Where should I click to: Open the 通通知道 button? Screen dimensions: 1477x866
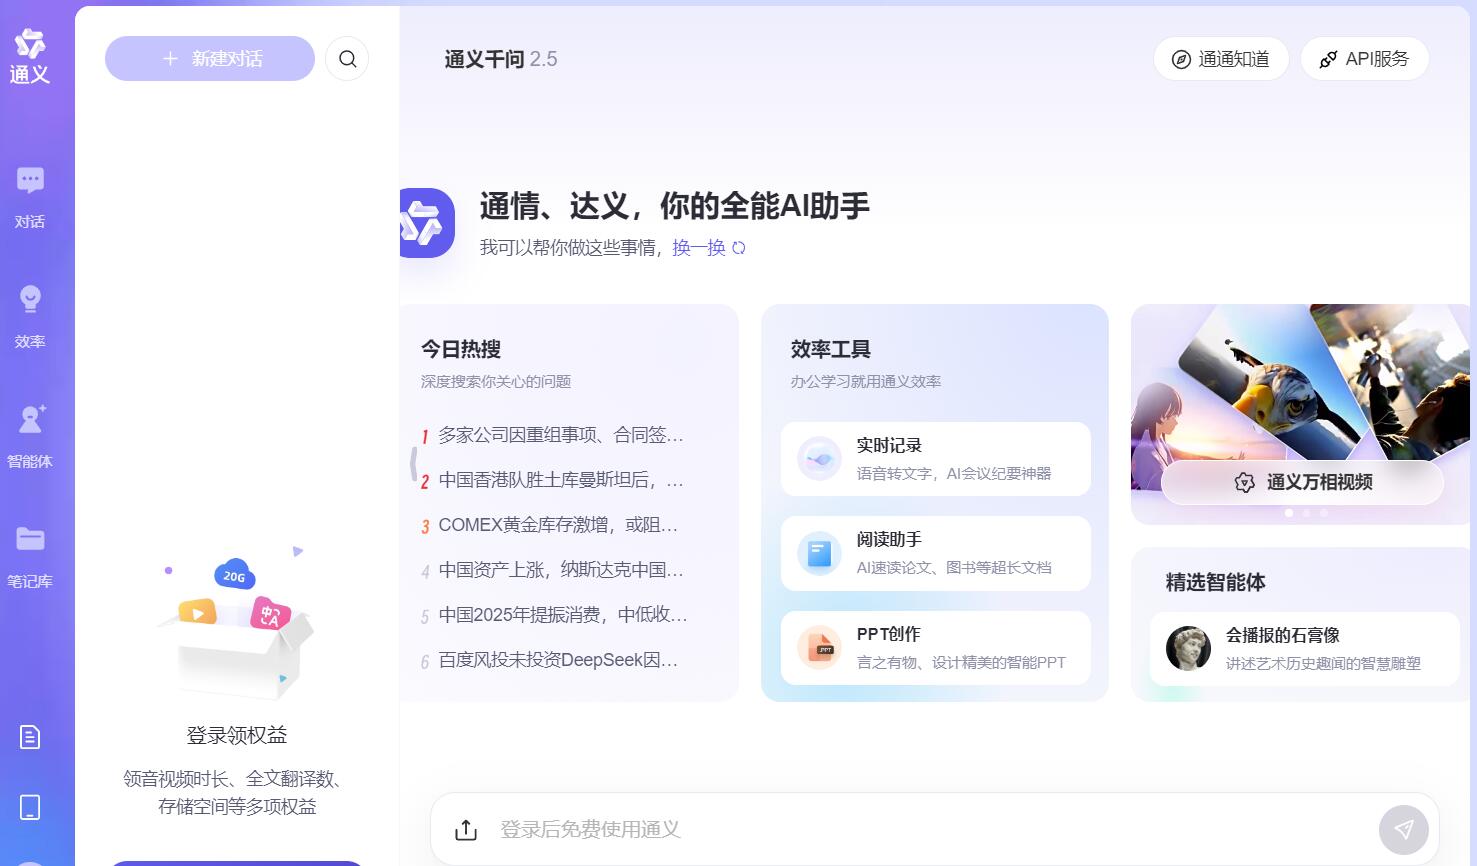[x=1221, y=59]
